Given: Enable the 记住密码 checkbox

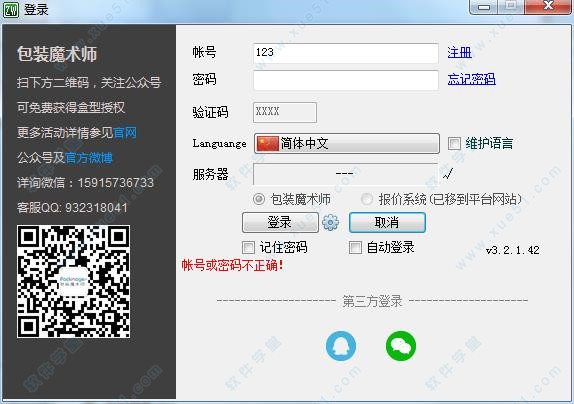Looking at the screenshot, I should [x=248, y=248].
